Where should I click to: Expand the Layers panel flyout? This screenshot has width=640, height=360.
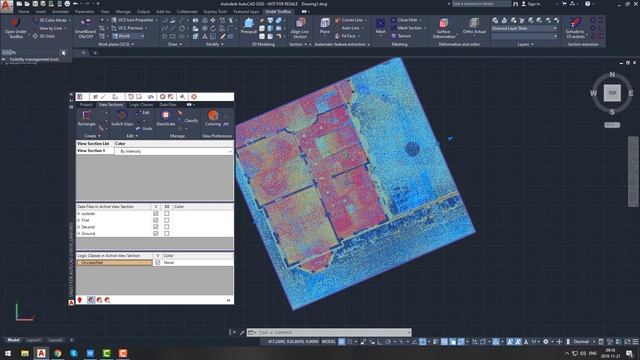click(525, 44)
